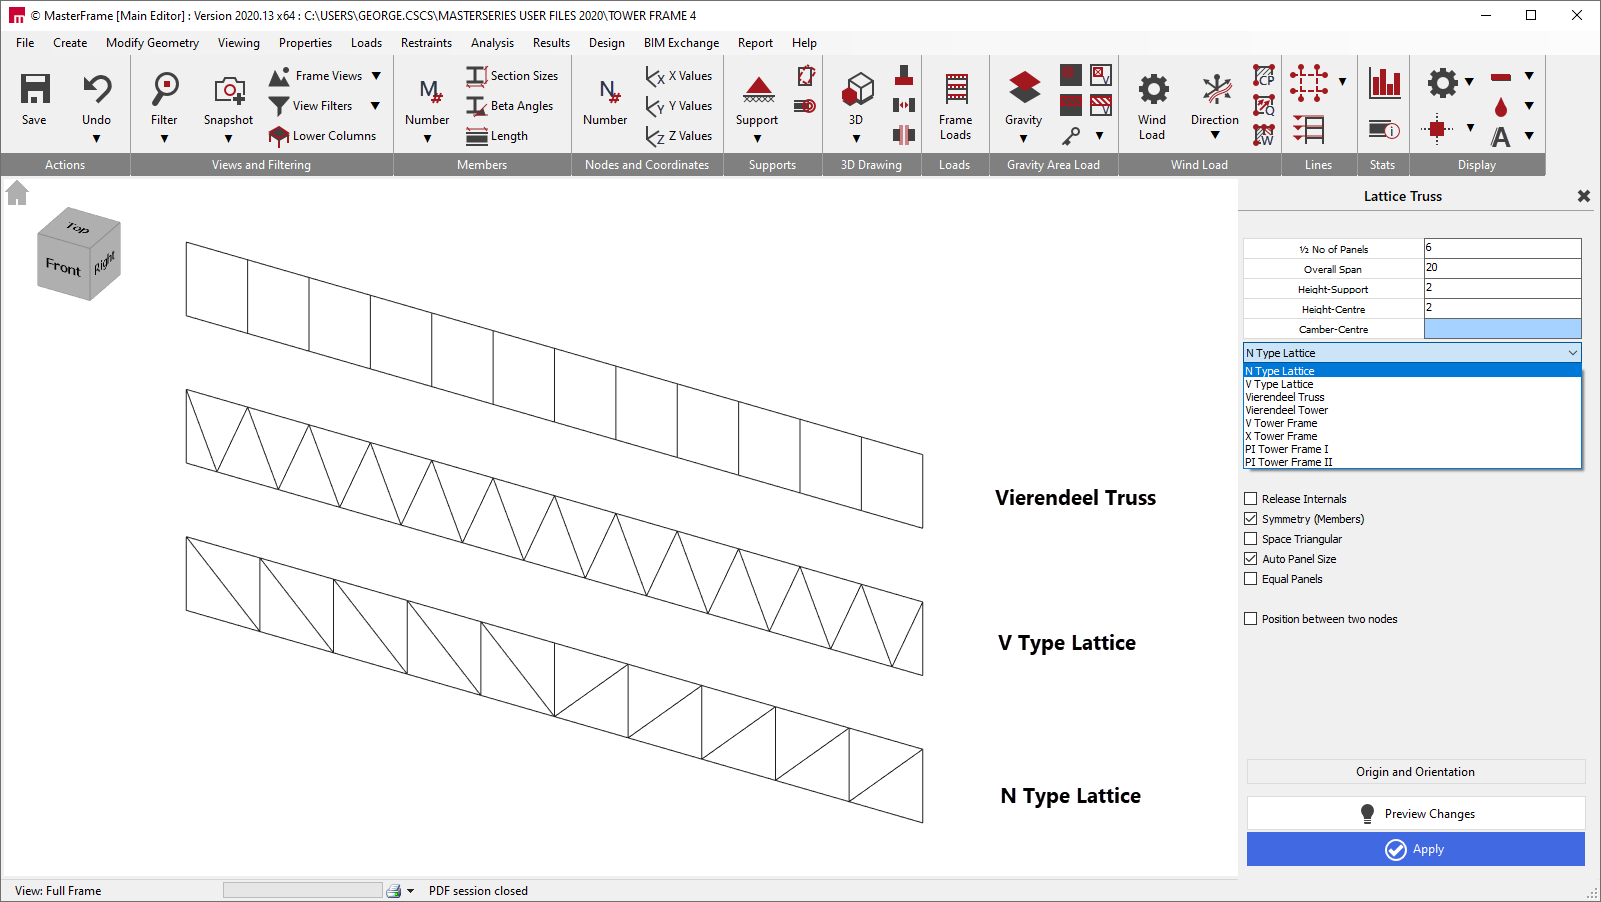Expand the View Filters dropdown
The width and height of the screenshot is (1601, 902).
(x=375, y=105)
